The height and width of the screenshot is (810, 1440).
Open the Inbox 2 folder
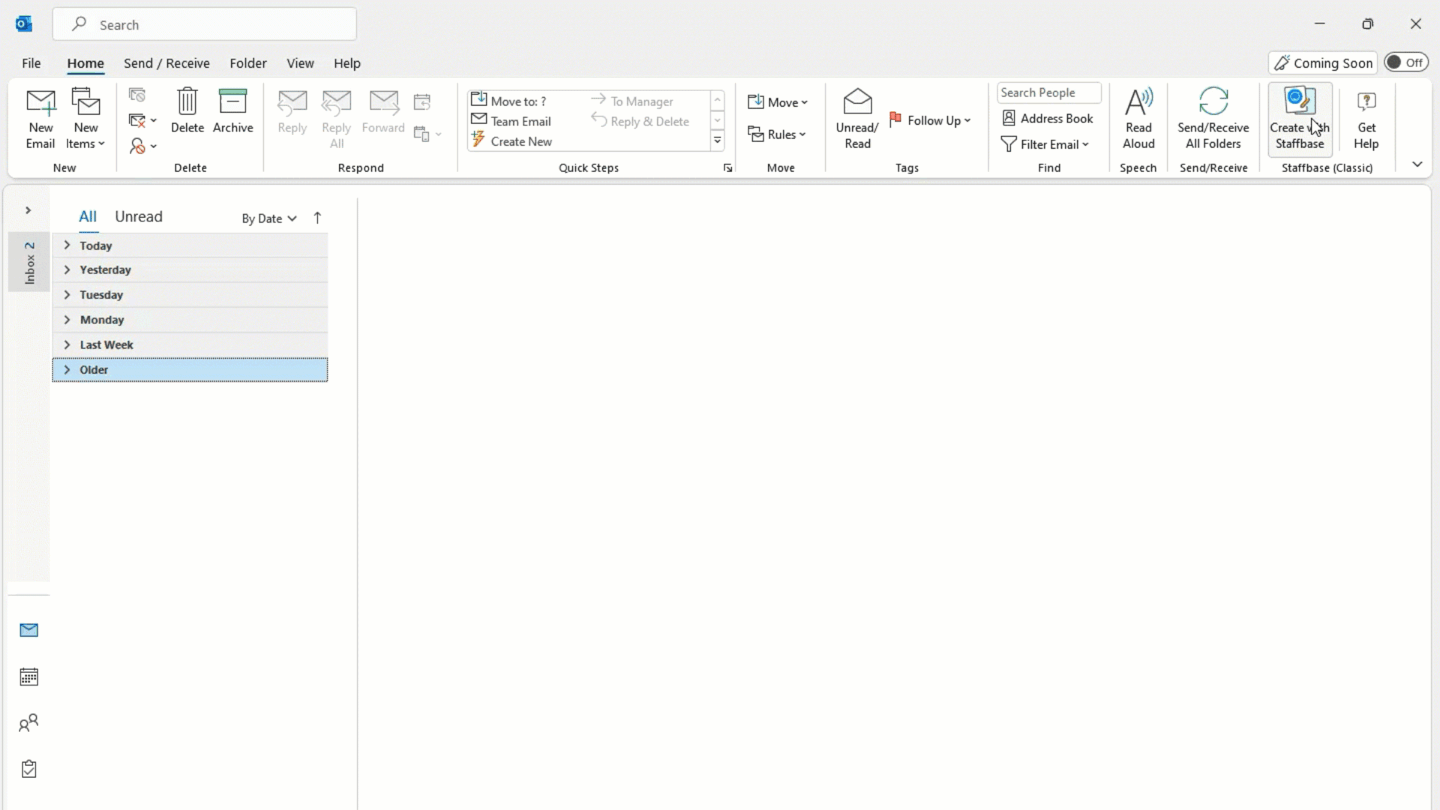click(x=29, y=262)
